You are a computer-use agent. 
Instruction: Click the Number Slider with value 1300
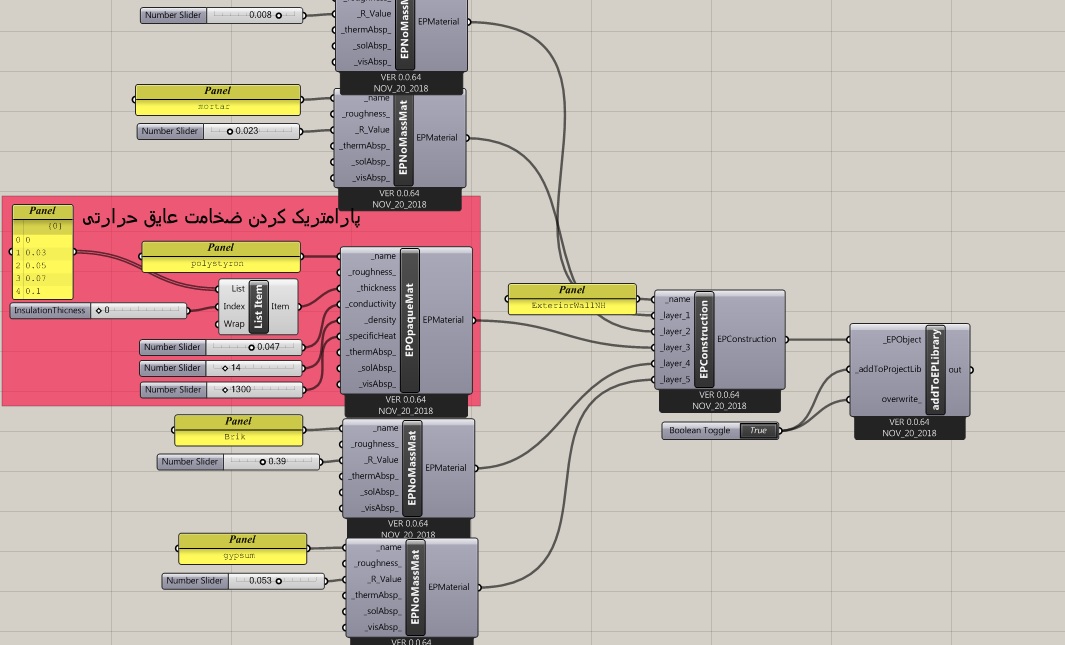tap(221, 390)
